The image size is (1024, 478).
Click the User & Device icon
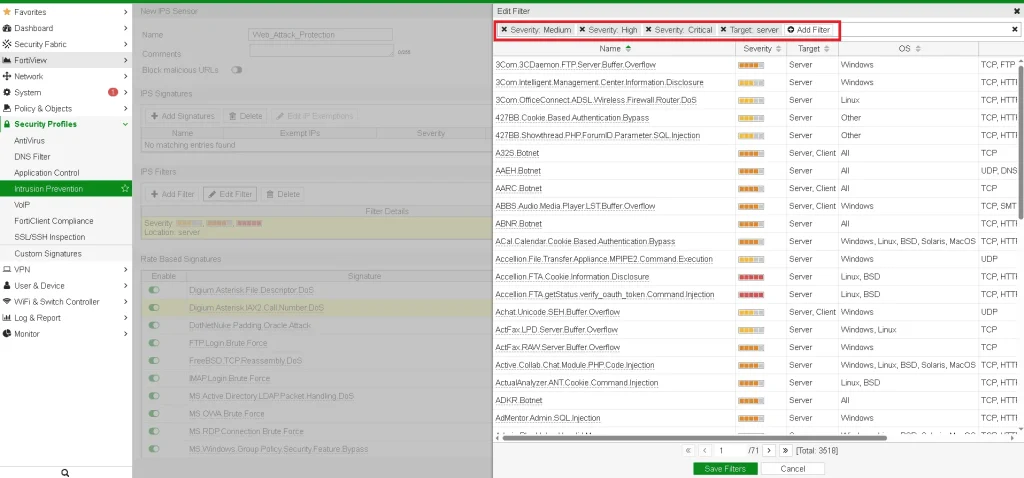click(7, 285)
